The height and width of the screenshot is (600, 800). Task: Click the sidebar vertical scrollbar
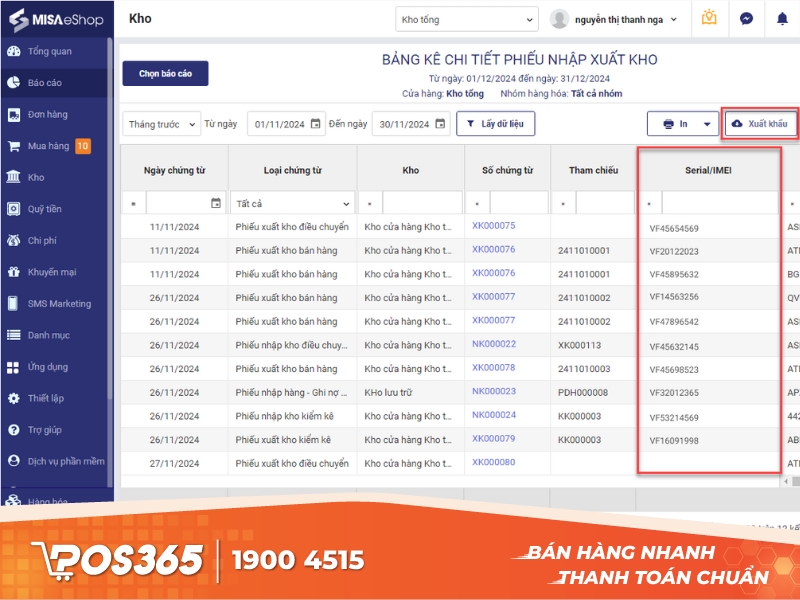tap(110, 219)
